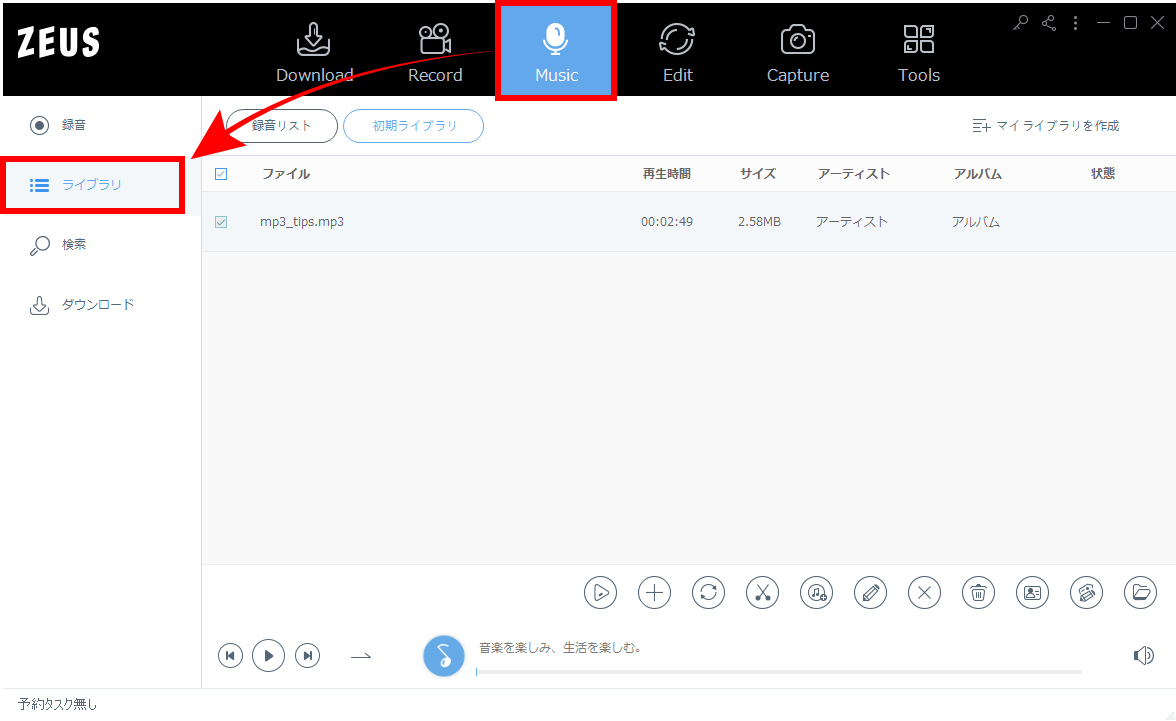Click the playback progress bar
1176x721 pixels.
(778, 672)
